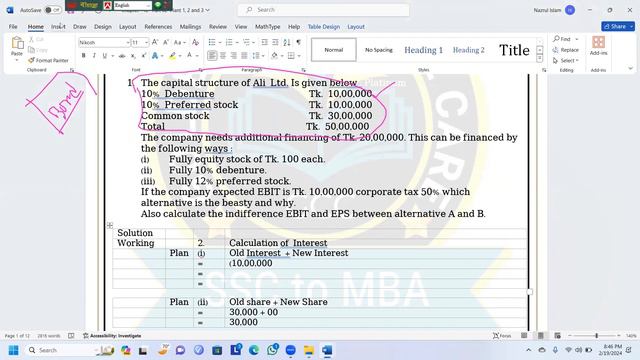Apply Title style
This screenshot has width=640, height=360.
point(514,50)
